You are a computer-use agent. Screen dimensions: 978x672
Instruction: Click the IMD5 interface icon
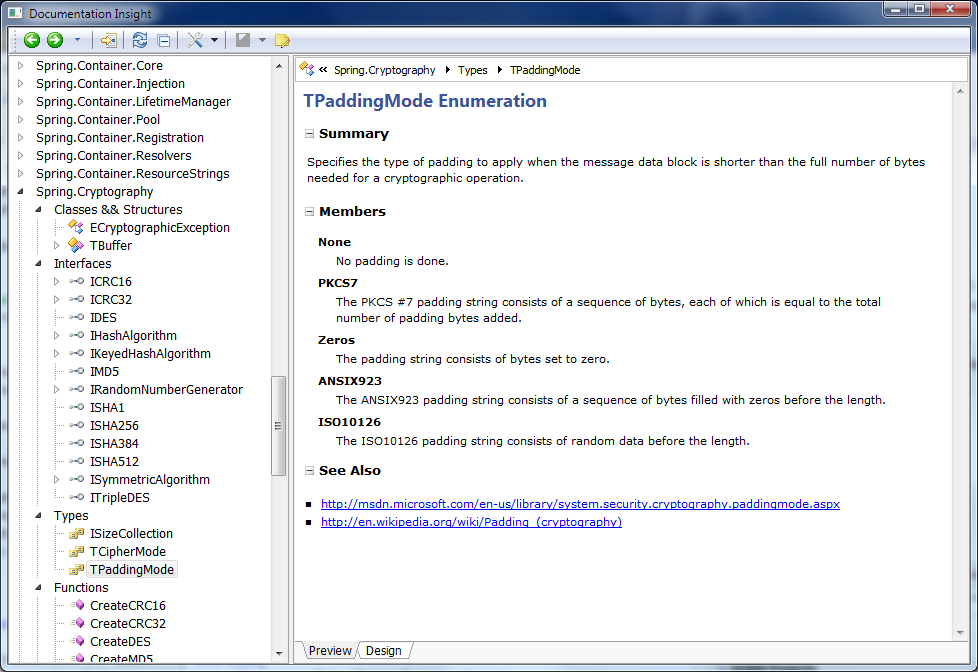click(x=76, y=371)
